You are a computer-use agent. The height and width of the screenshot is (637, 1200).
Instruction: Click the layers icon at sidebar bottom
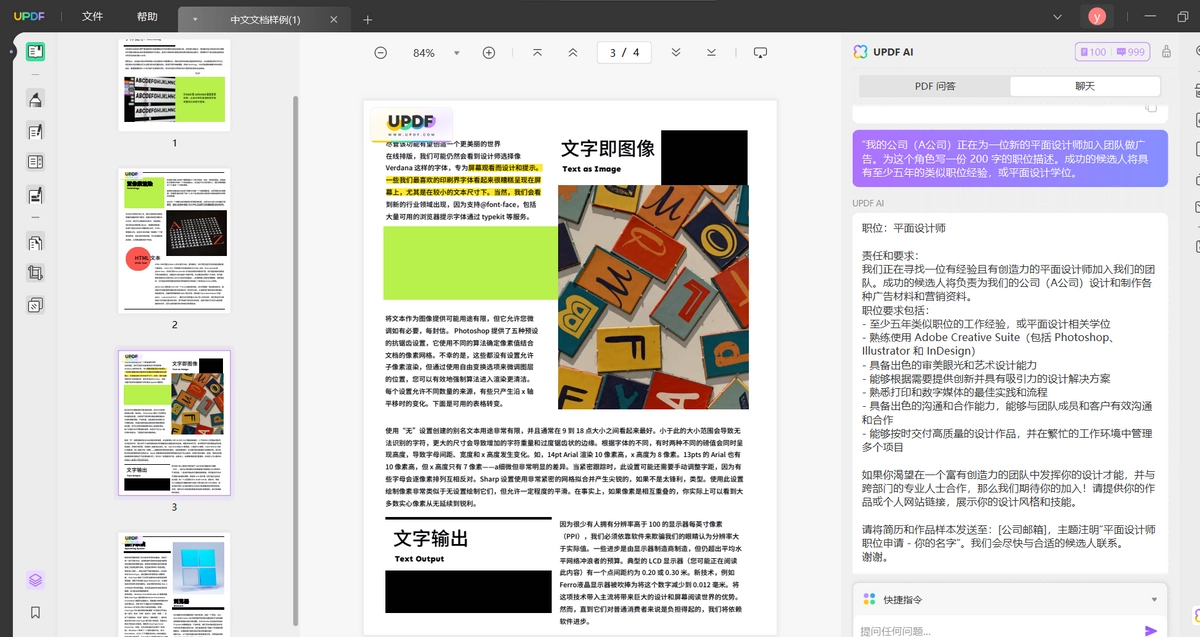click(x=35, y=580)
